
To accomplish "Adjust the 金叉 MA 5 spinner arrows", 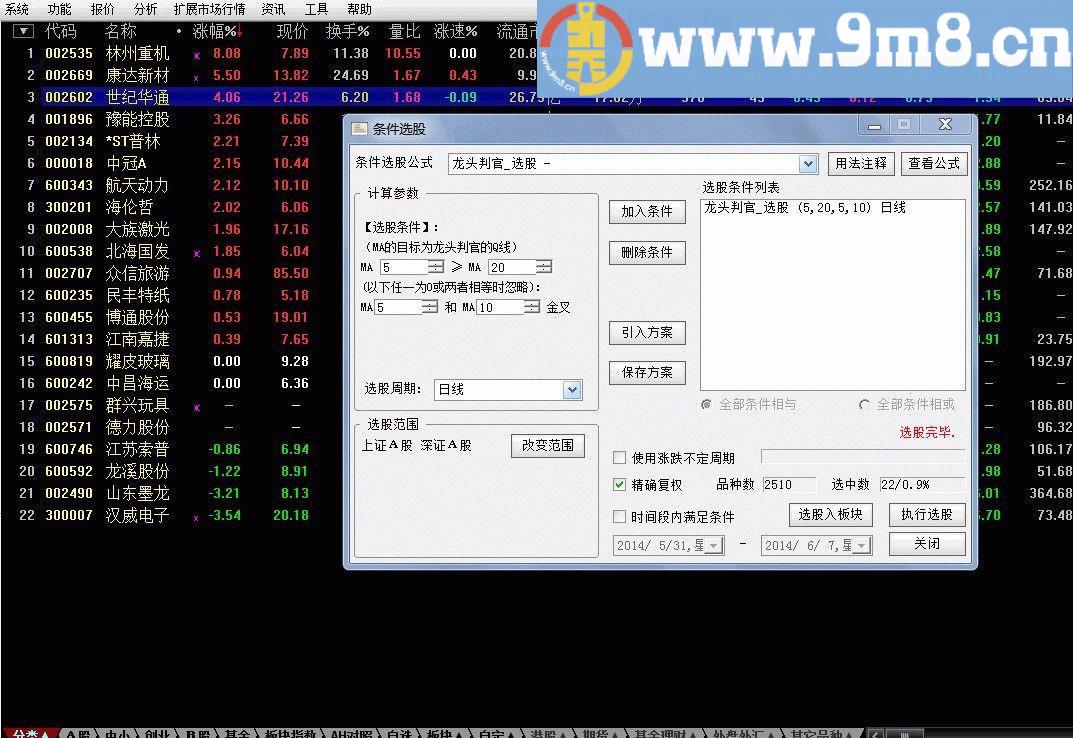I will (429, 307).
